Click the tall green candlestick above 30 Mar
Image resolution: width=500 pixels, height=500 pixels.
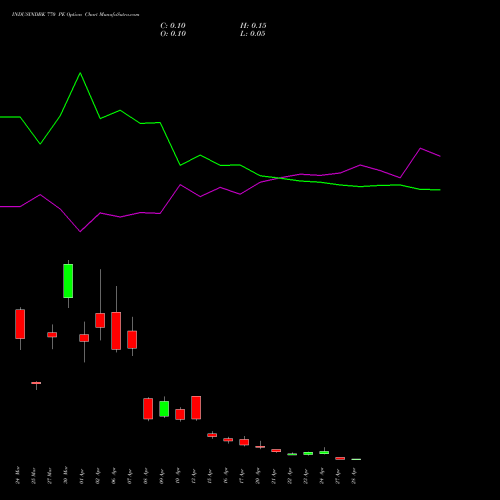[x=68, y=281]
